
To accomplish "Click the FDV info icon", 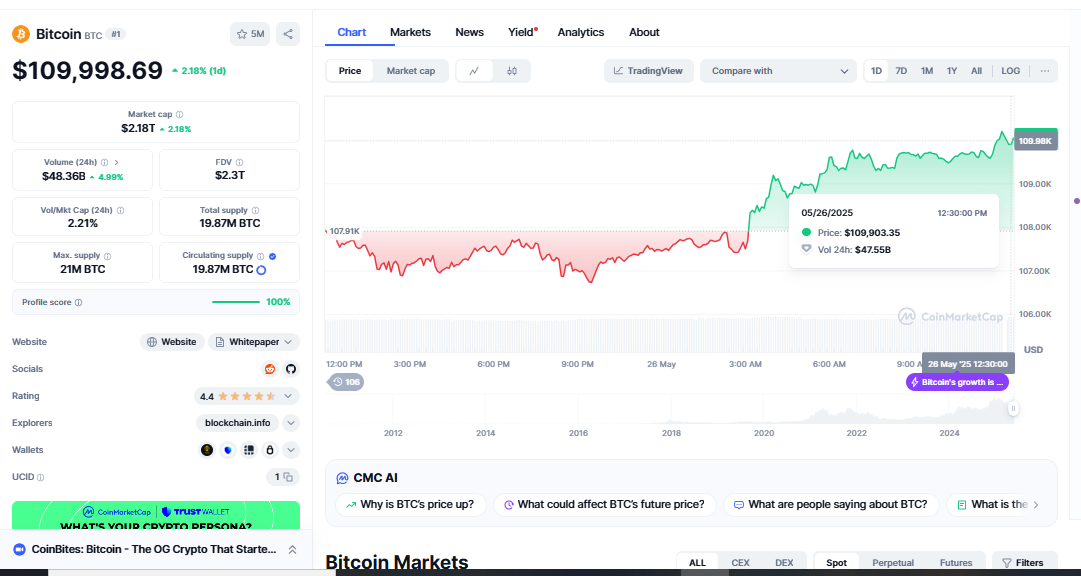I will [x=239, y=163].
